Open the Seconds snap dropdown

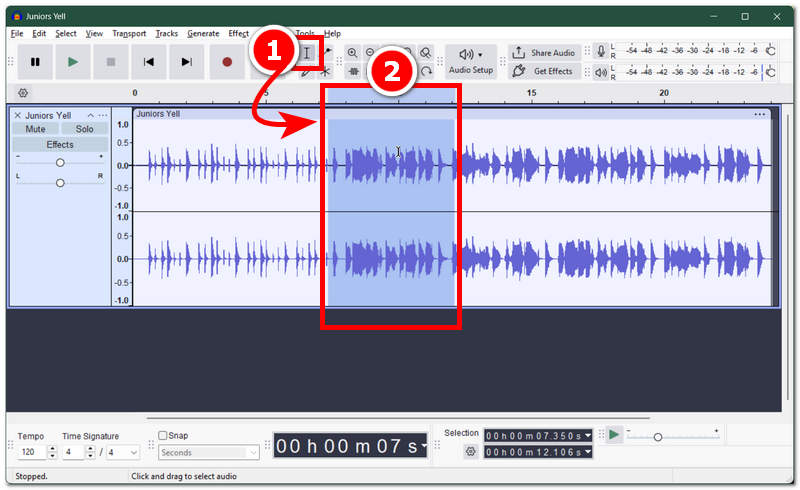point(209,453)
